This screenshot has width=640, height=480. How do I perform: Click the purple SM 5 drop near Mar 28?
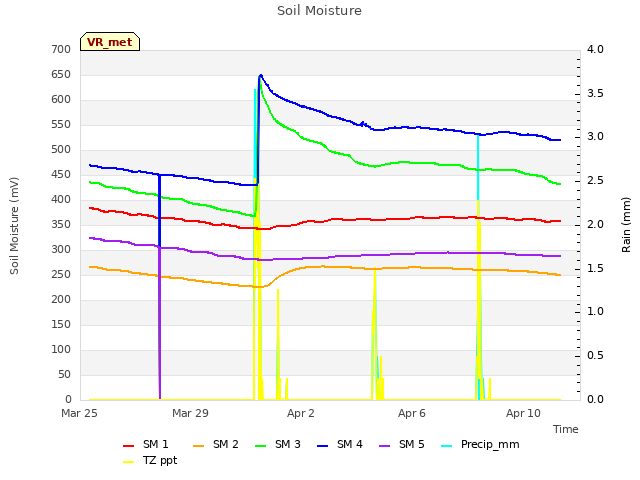[x=160, y=322]
